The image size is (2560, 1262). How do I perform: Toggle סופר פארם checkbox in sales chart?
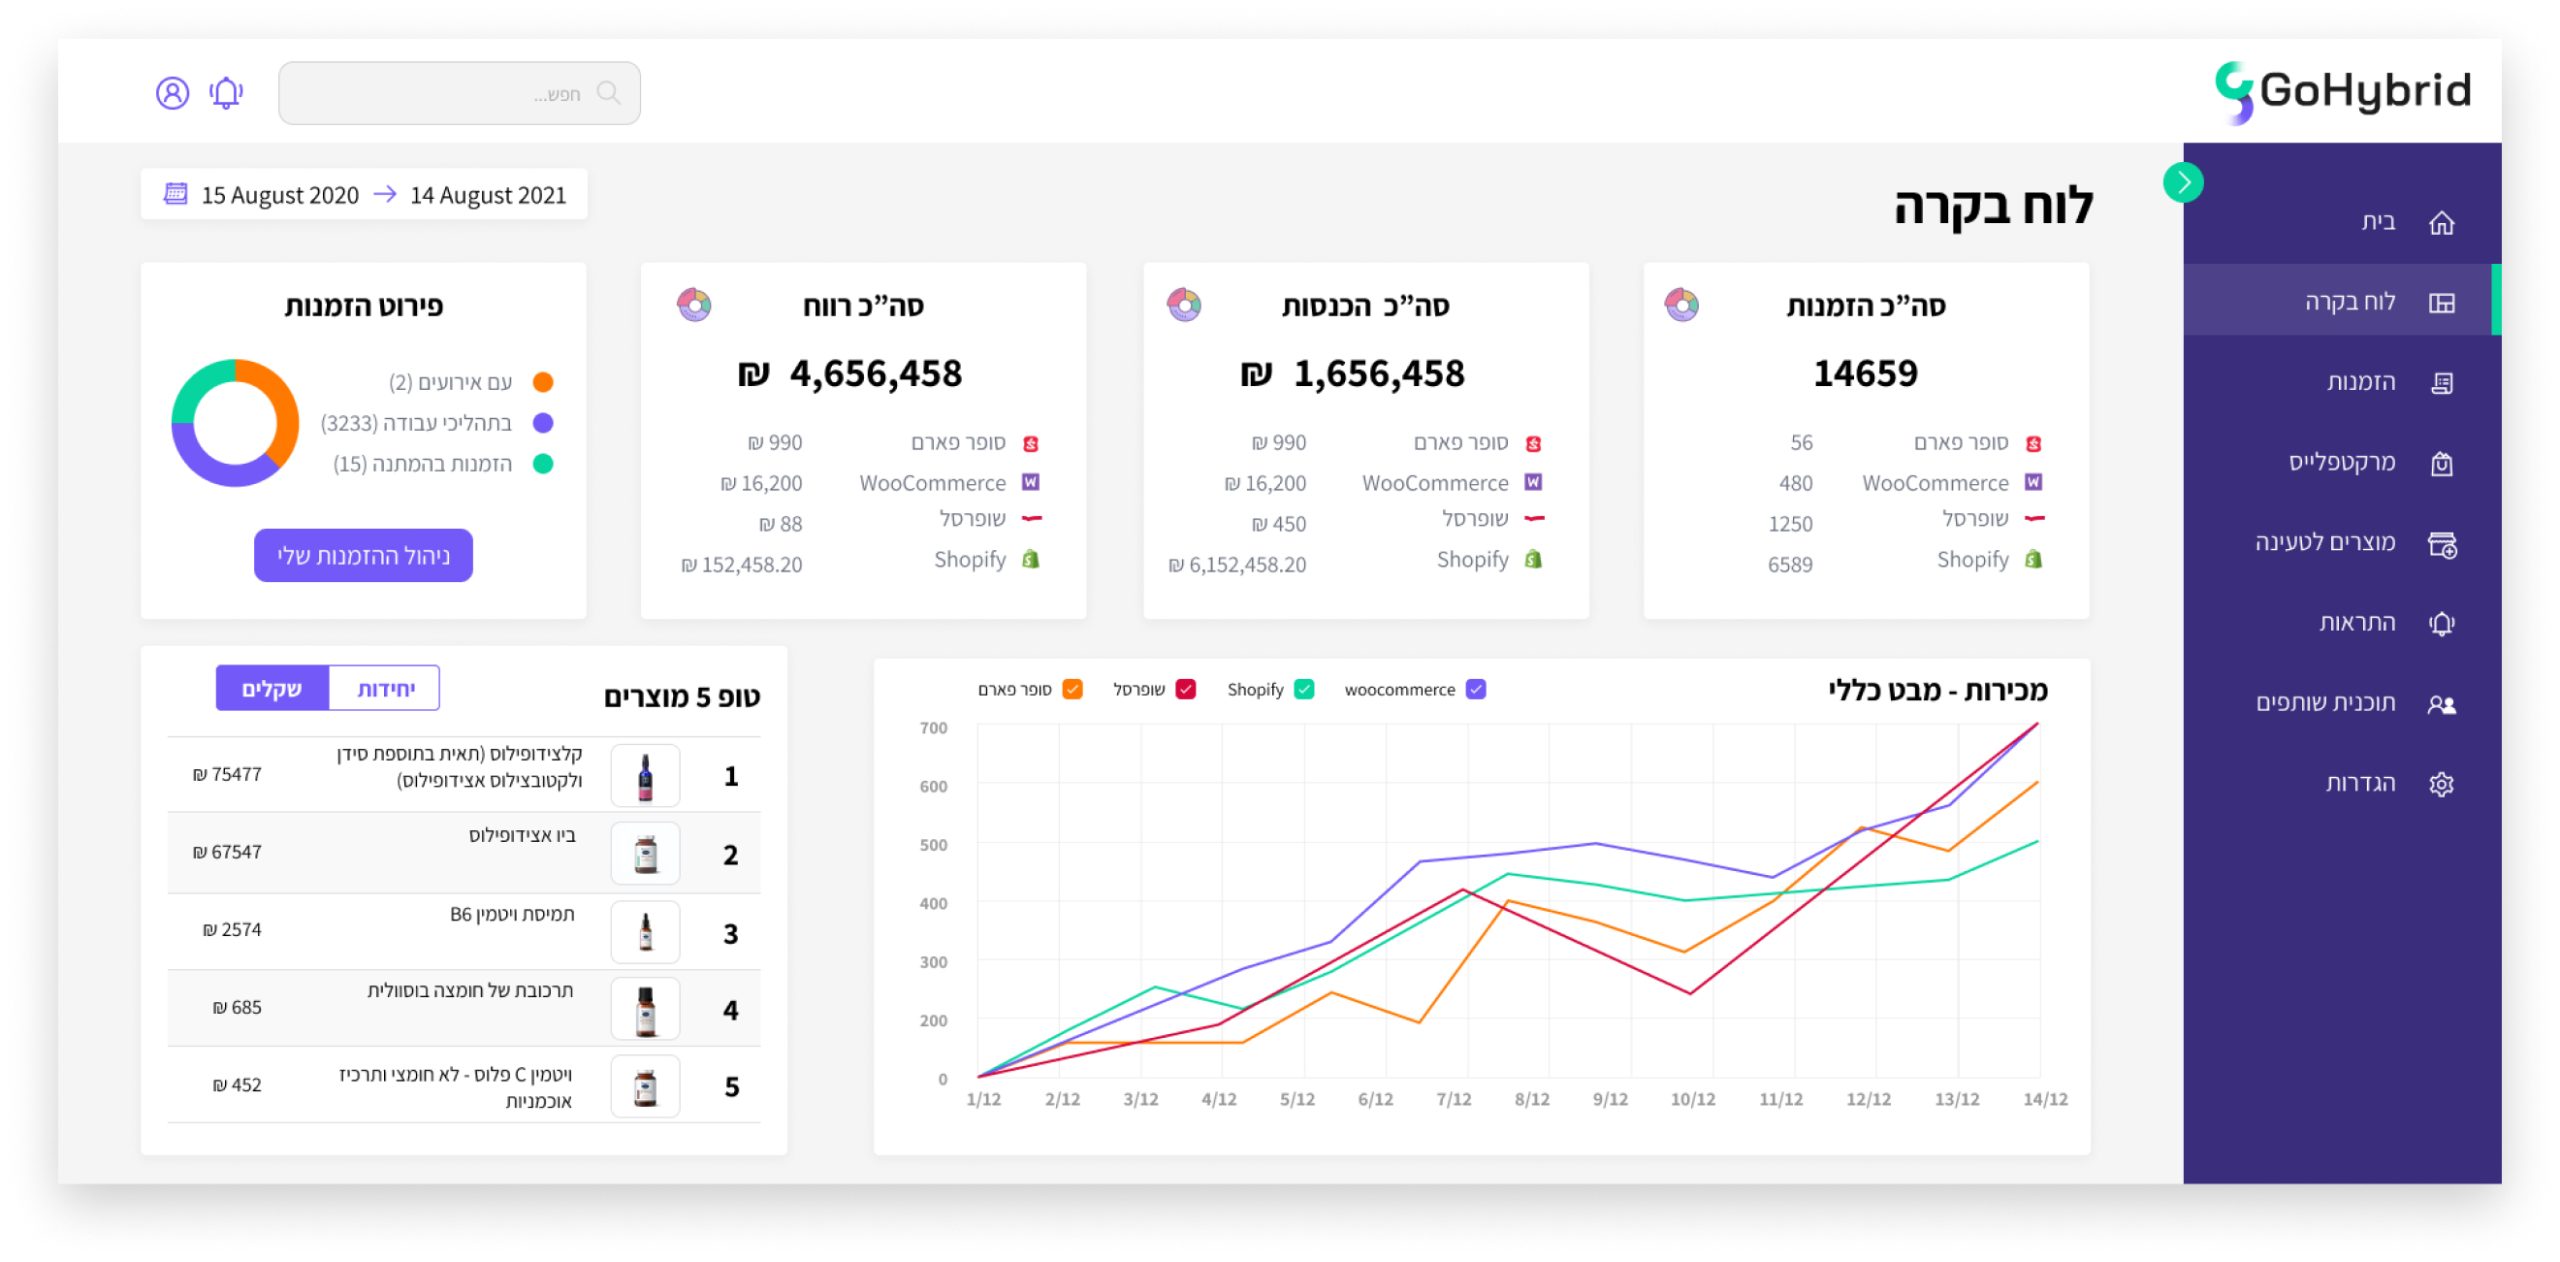[1073, 689]
